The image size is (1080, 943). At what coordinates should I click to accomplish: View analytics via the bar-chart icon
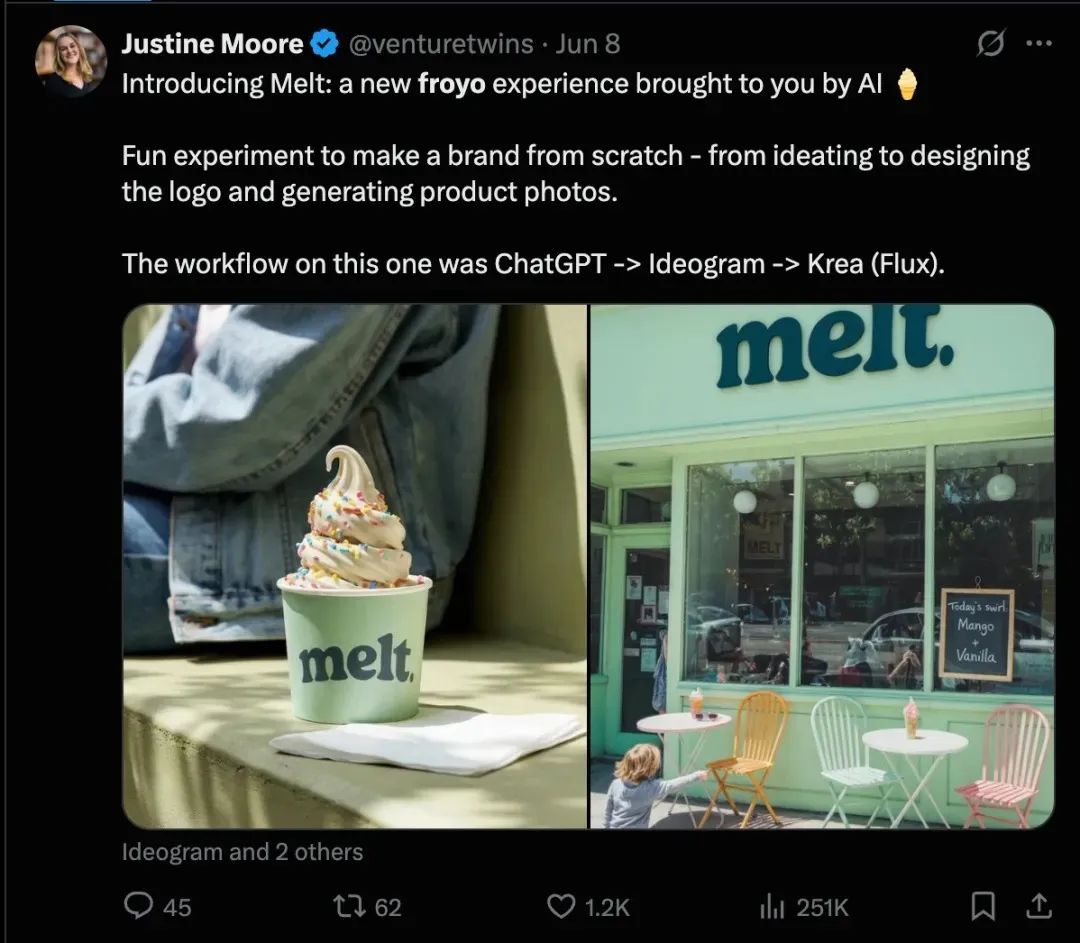(771, 906)
